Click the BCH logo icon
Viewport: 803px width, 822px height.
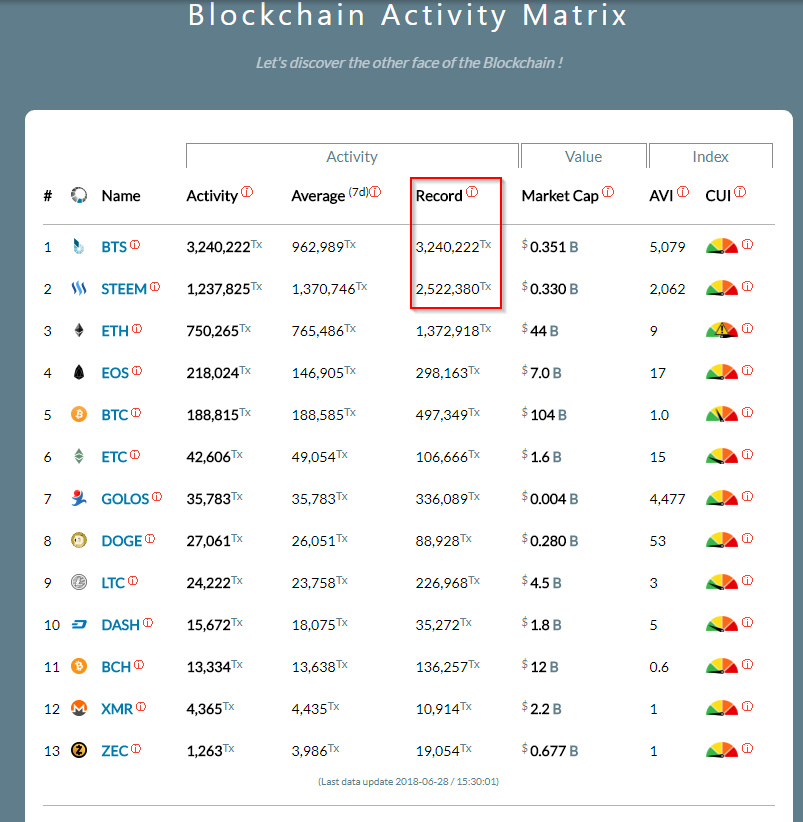pyautogui.click(x=79, y=666)
